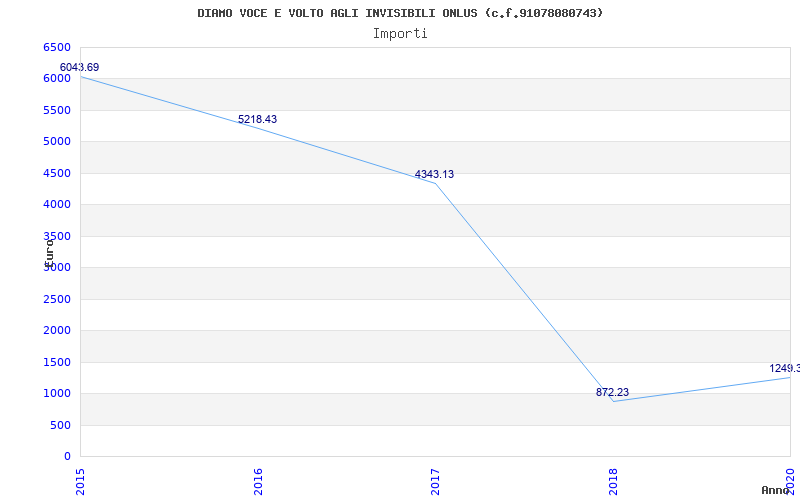800x500 pixels.
Task: Click the 4500 y-axis value
Action: (57, 173)
